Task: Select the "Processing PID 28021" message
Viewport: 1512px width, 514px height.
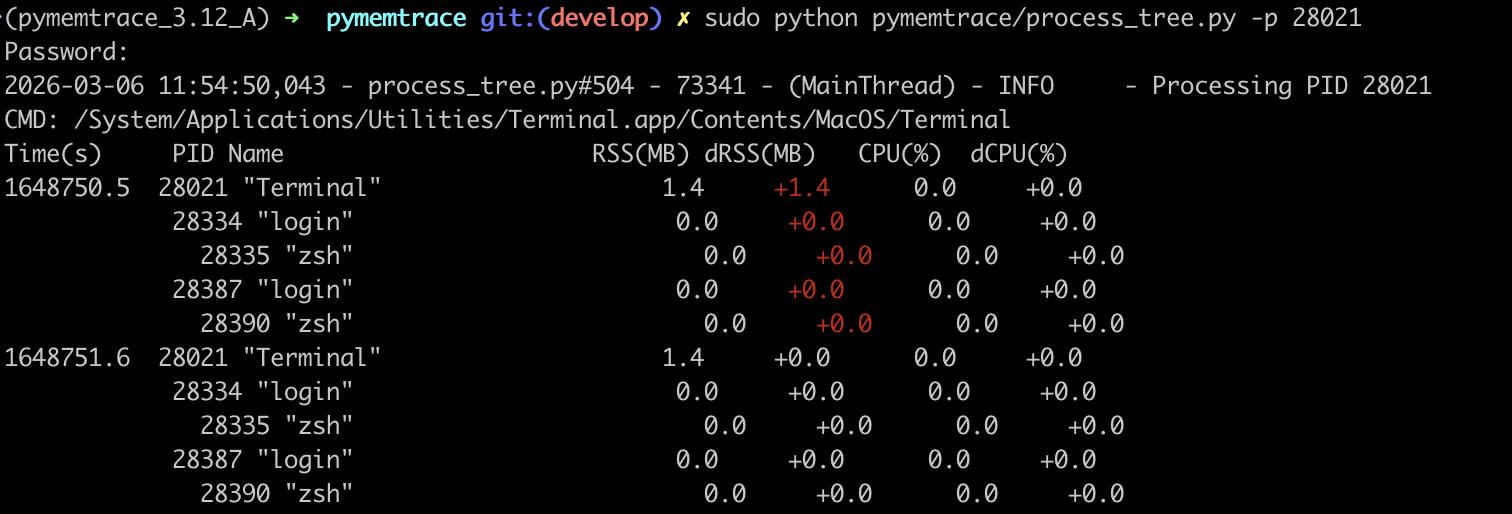Action: 1291,86
